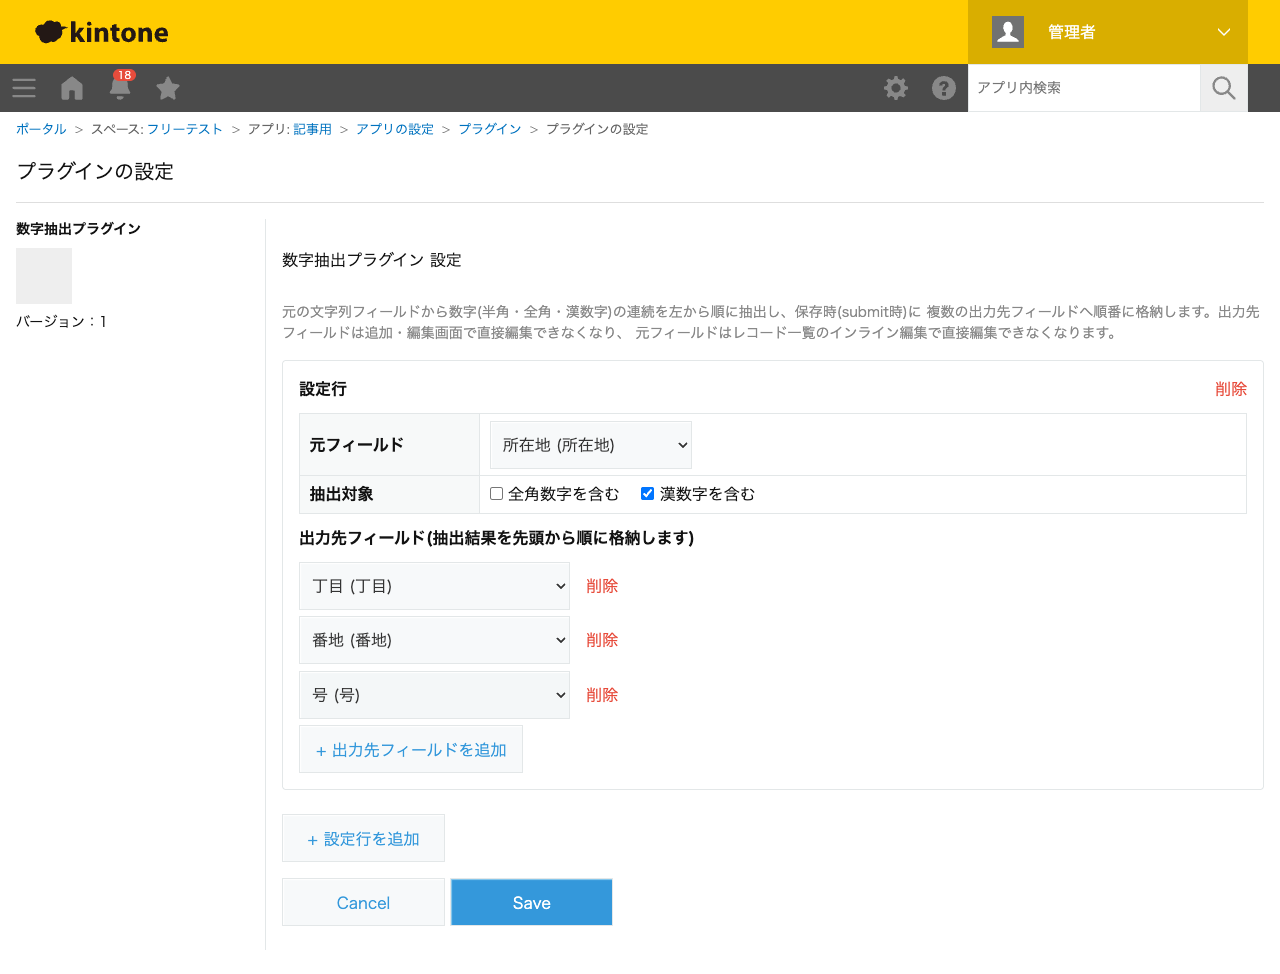1280x974 pixels.
Task: Focus the アプリ内検索 search field
Action: [1084, 88]
